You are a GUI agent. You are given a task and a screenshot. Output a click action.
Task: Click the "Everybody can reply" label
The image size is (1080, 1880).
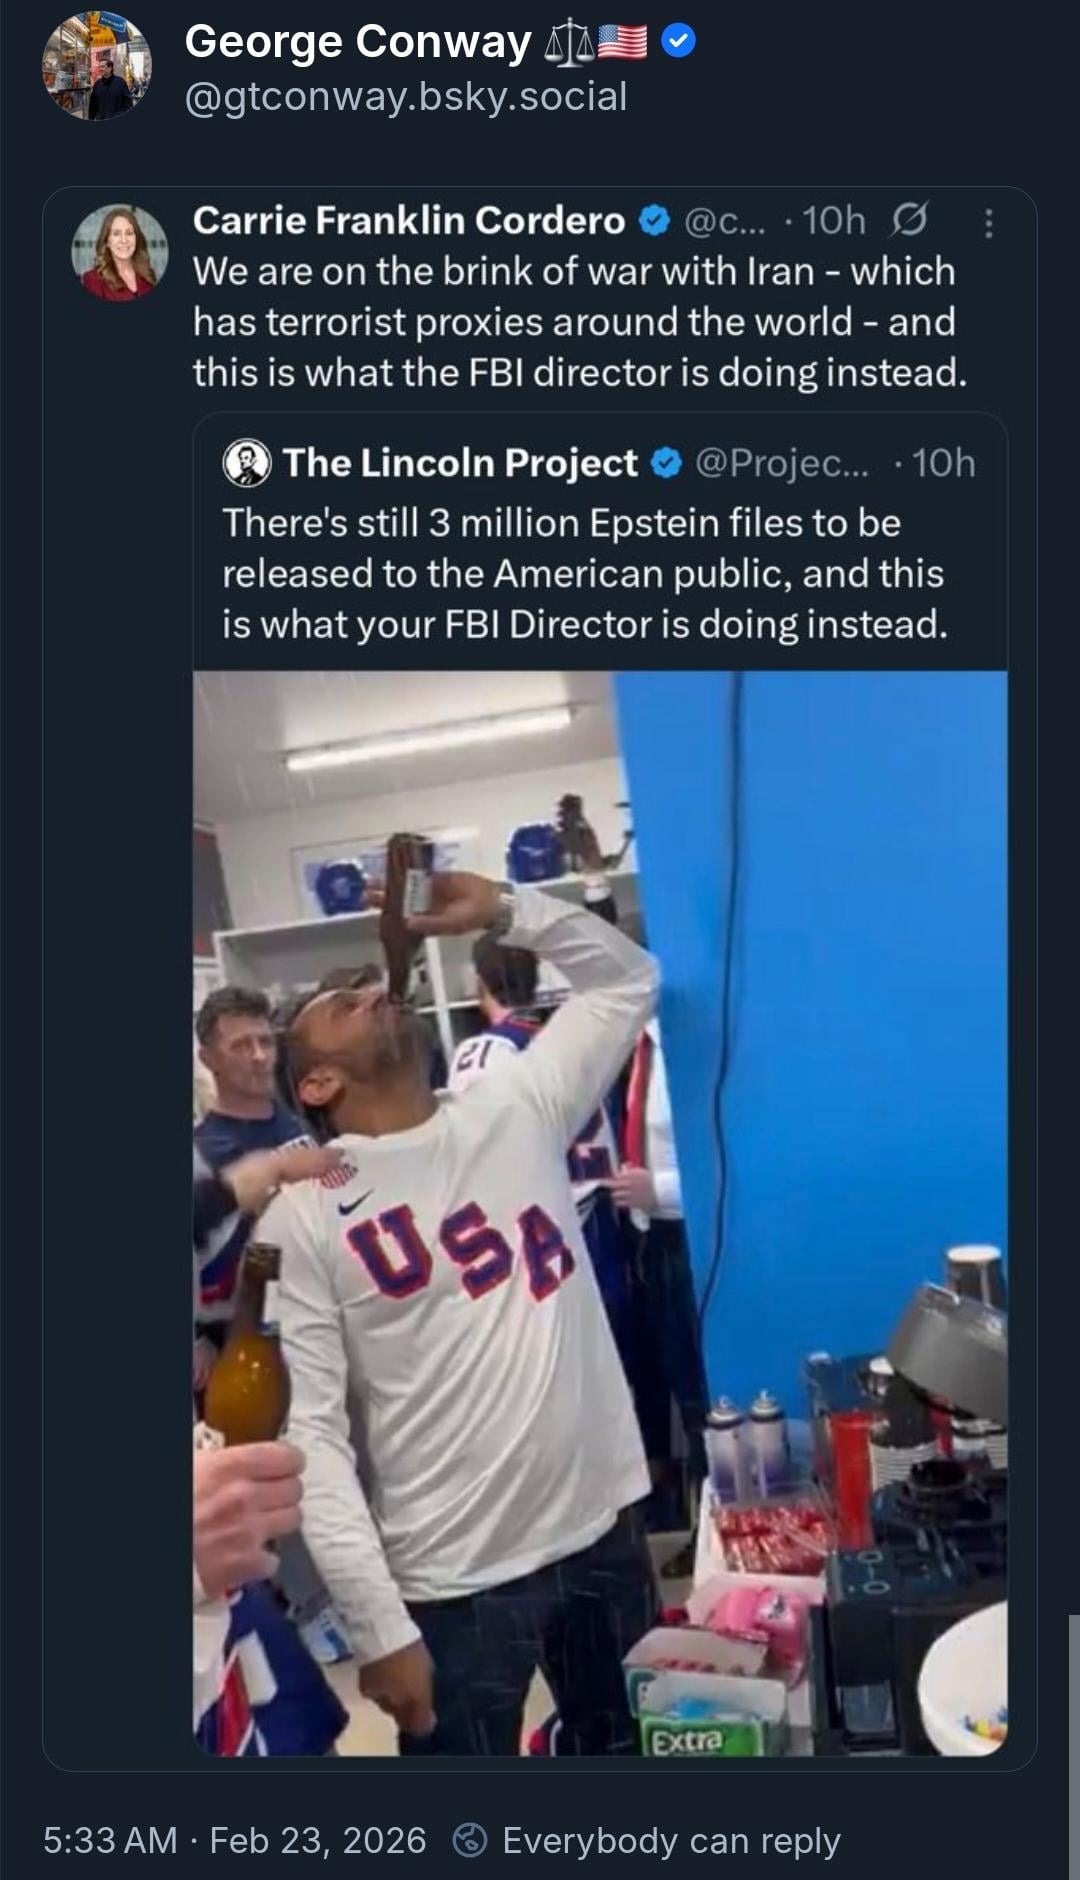click(x=671, y=1840)
